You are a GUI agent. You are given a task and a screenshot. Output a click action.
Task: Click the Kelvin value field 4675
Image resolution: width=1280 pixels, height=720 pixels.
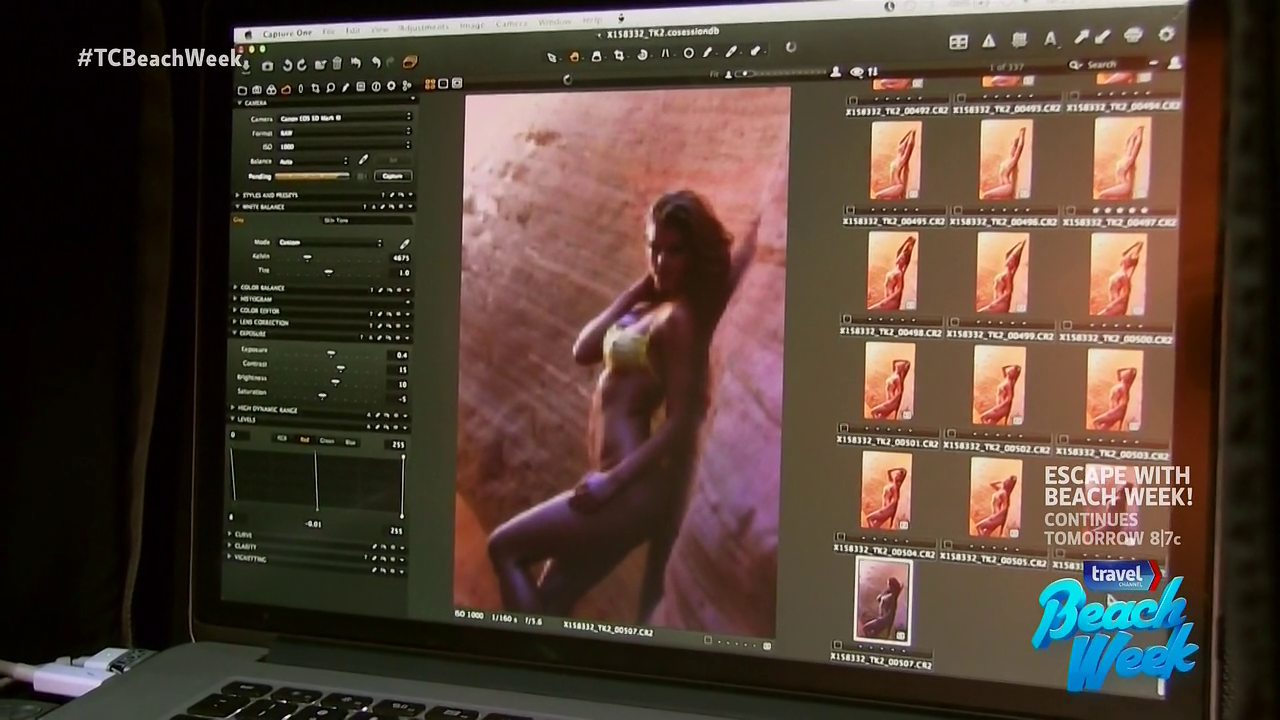[x=401, y=258]
